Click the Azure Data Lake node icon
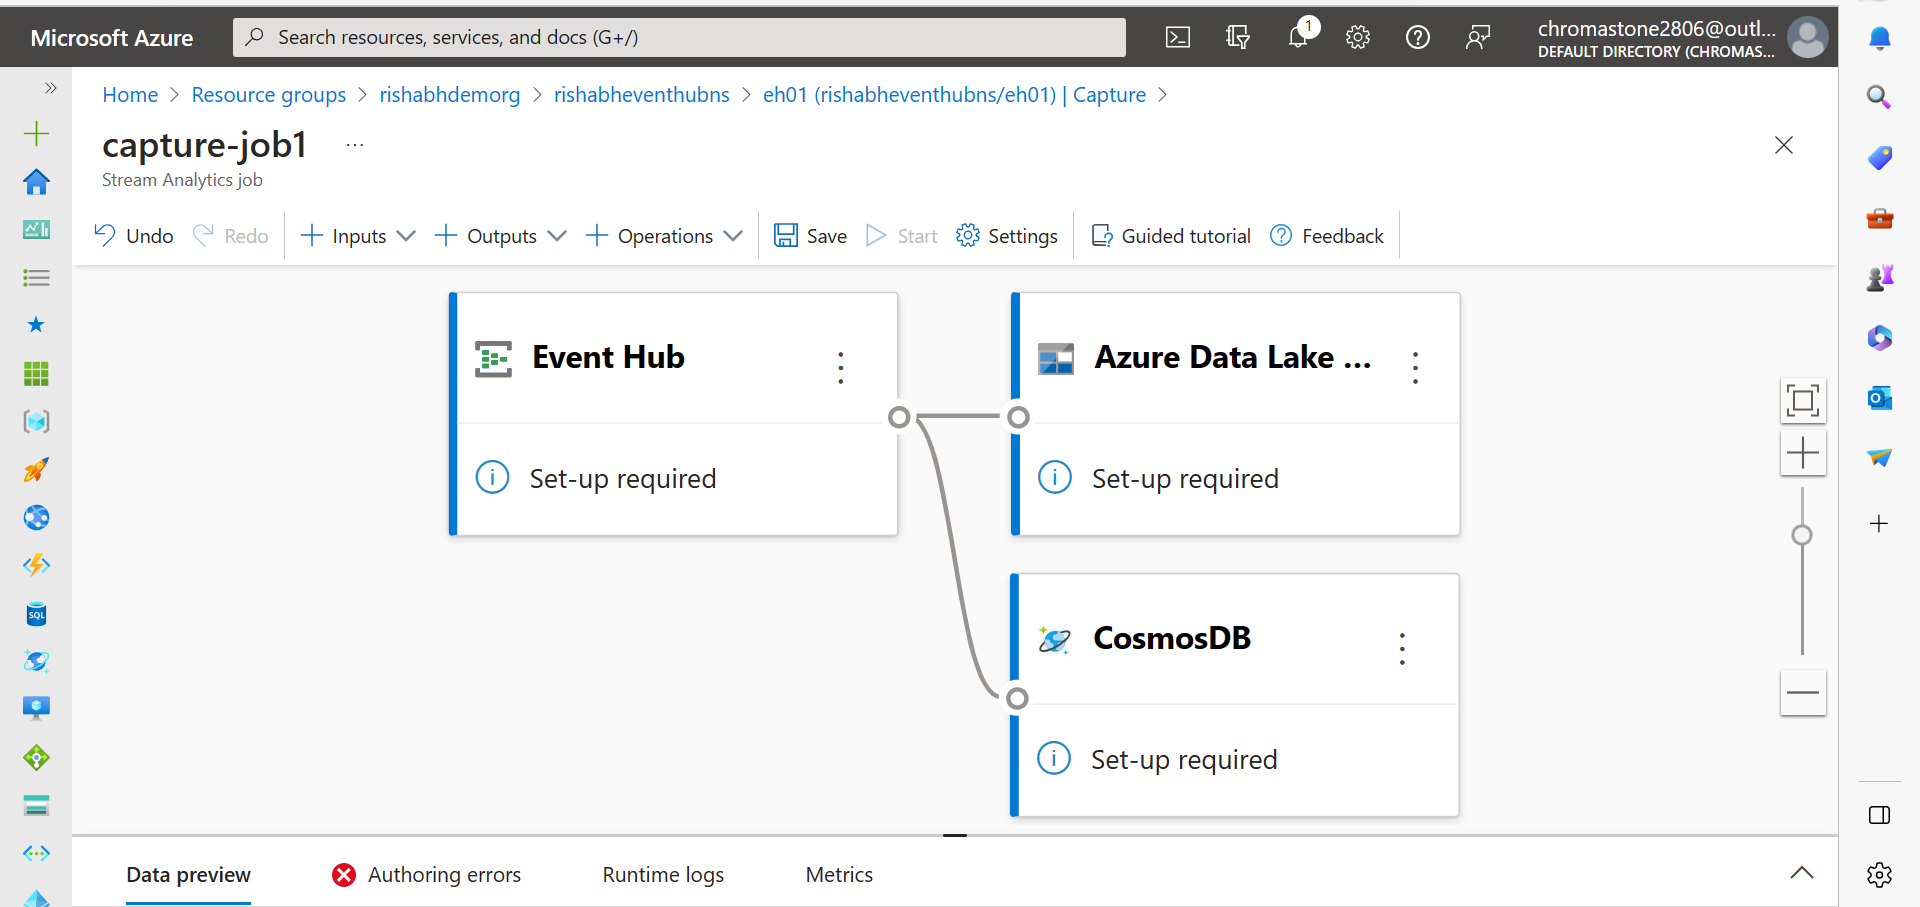The width and height of the screenshot is (1920, 907). tap(1056, 359)
